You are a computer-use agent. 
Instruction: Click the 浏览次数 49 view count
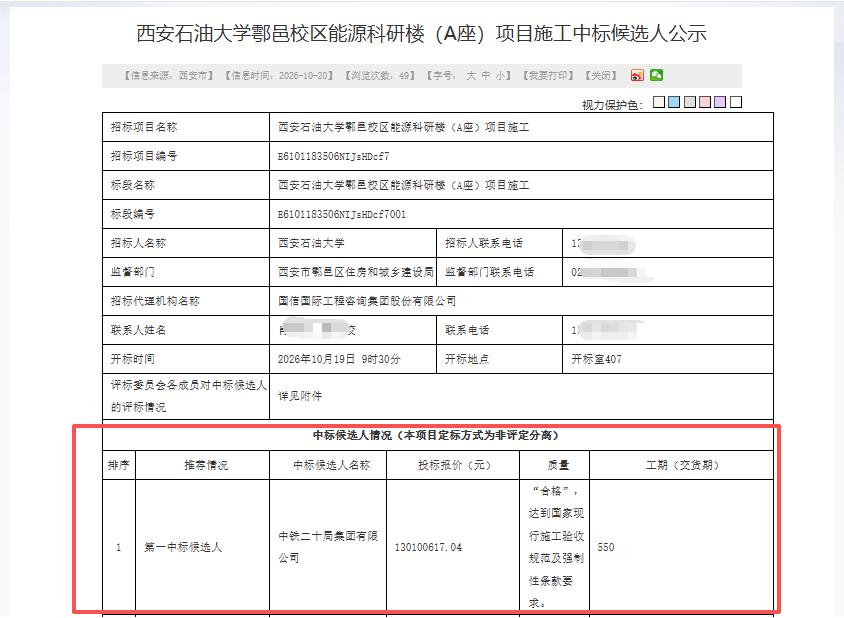379,76
